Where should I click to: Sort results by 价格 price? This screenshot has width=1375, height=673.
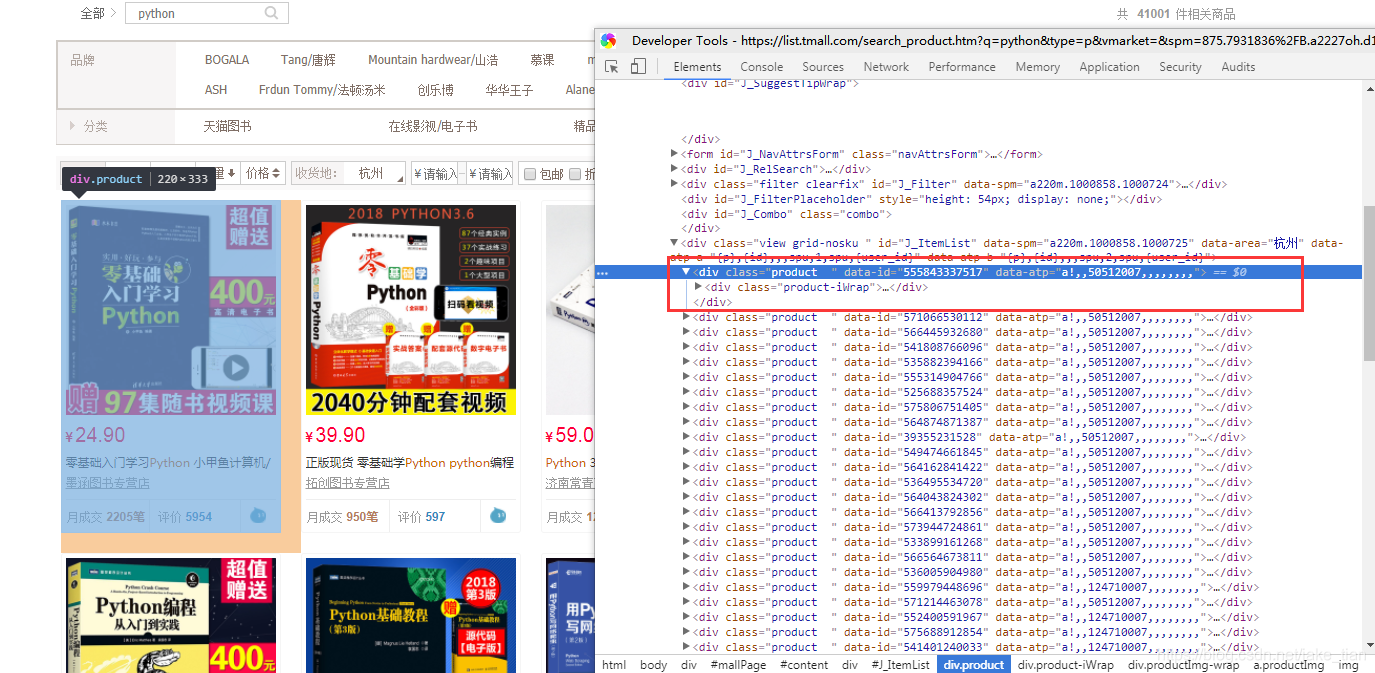point(265,173)
